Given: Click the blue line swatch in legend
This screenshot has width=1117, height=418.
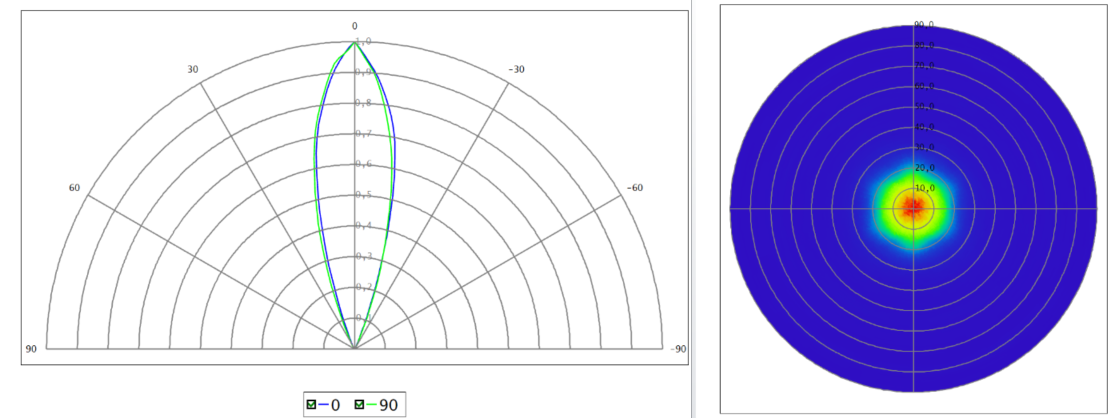Looking at the screenshot, I should click(322, 405).
